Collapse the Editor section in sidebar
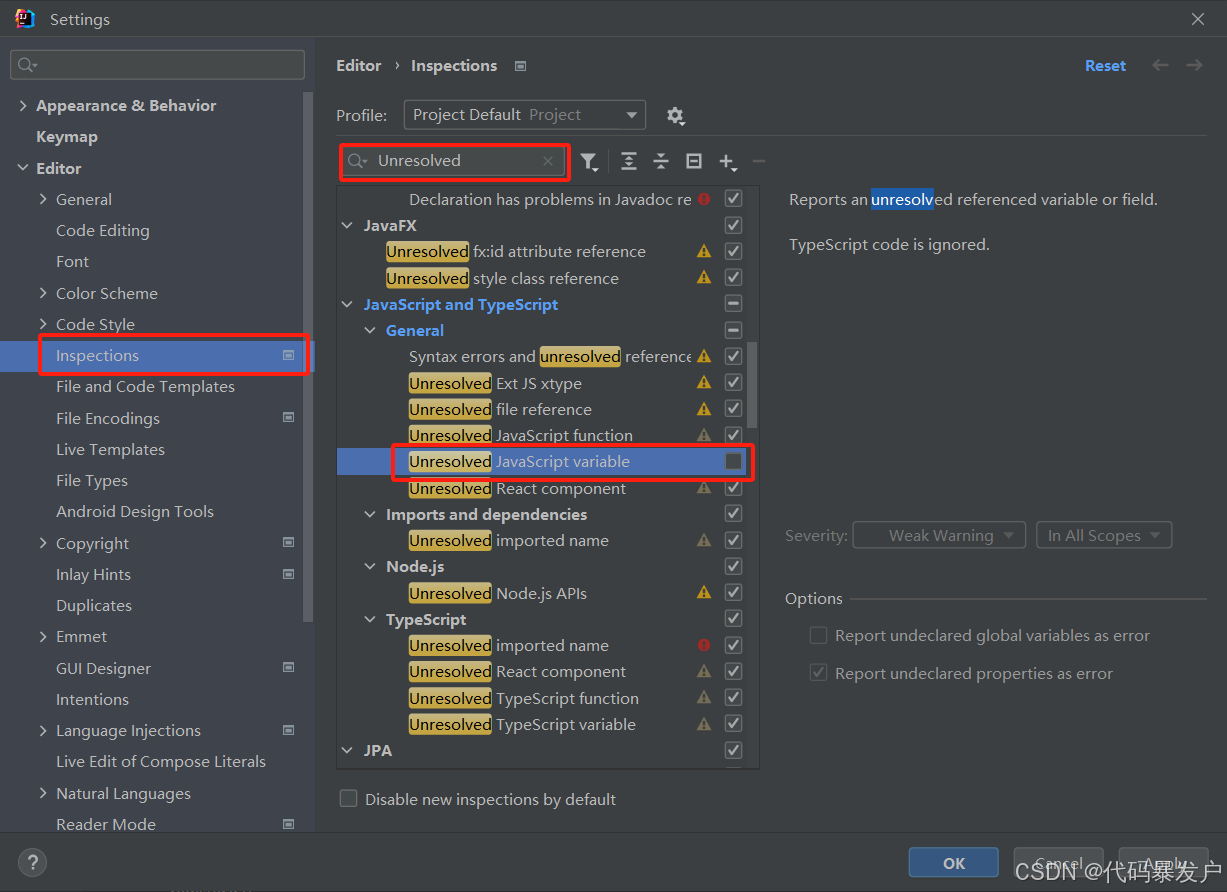The height and width of the screenshot is (892, 1227). click(23, 168)
